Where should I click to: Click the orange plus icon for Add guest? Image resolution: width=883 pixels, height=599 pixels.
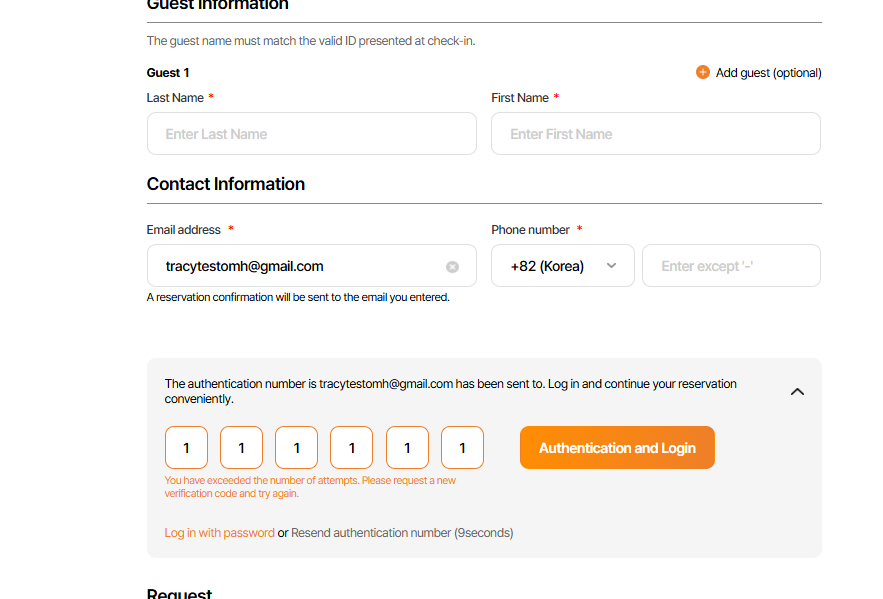coord(703,72)
